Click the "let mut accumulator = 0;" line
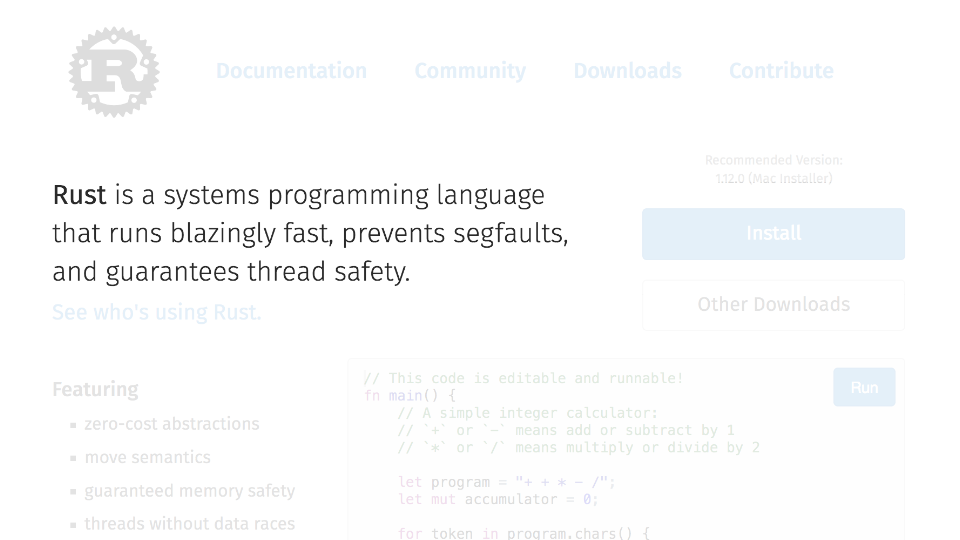This screenshot has width=960, height=540. point(498,500)
